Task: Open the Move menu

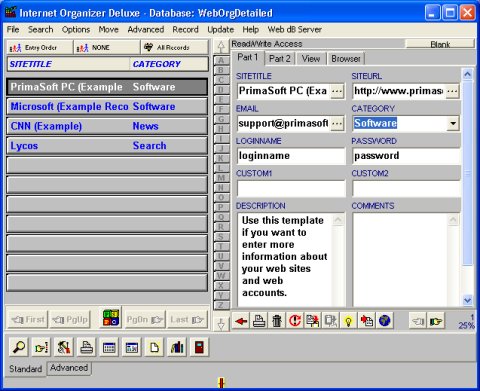Action: (108, 29)
